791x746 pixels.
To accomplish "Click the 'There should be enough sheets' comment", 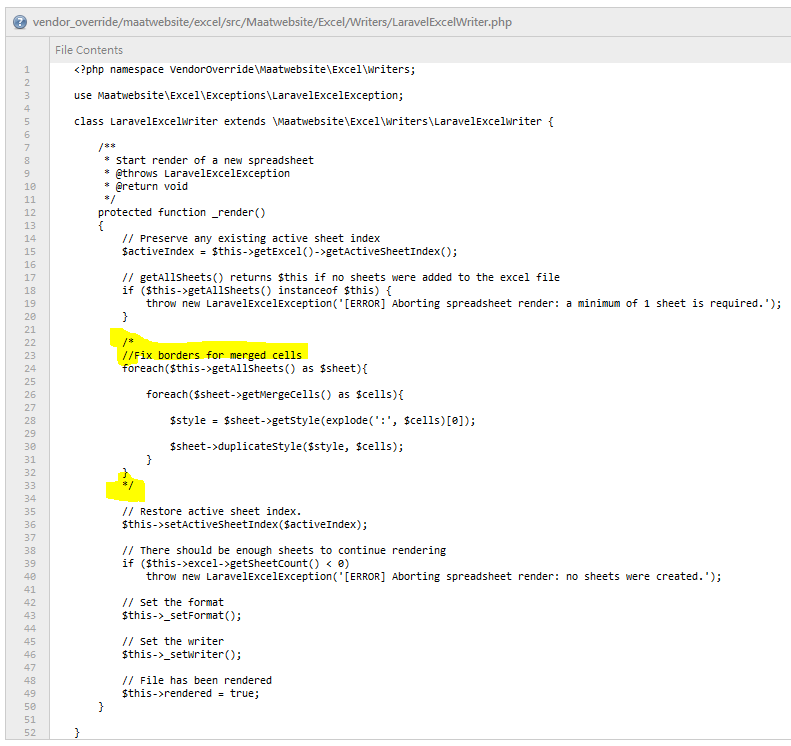I will [284, 550].
